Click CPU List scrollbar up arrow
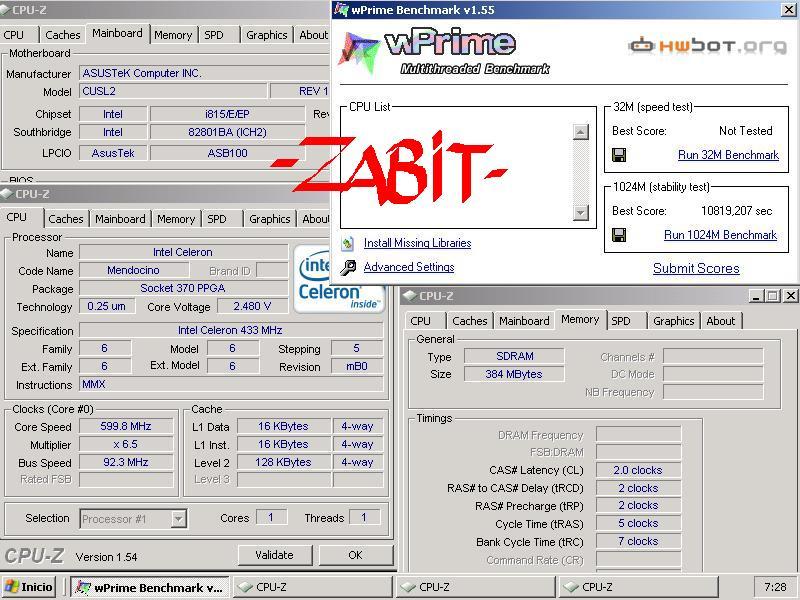This screenshot has height=600, width=800. pyautogui.click(x=581, y=132)
